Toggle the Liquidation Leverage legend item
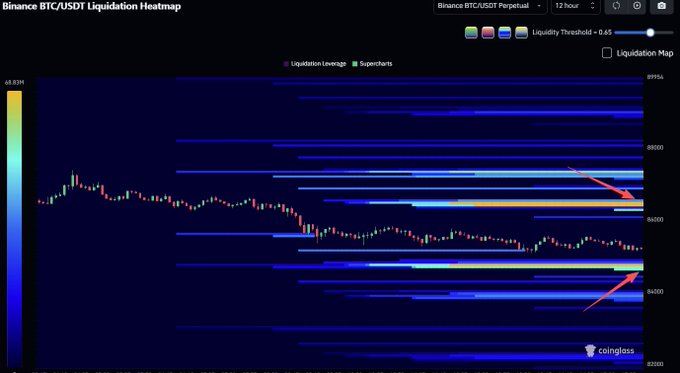This screenshot has height=373, width=680. [x=315, y=64]
